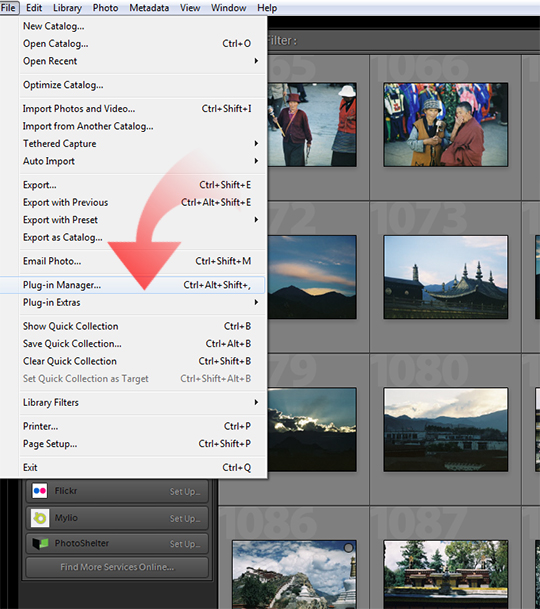Select Save Quick Collection...

pos(133,343)
